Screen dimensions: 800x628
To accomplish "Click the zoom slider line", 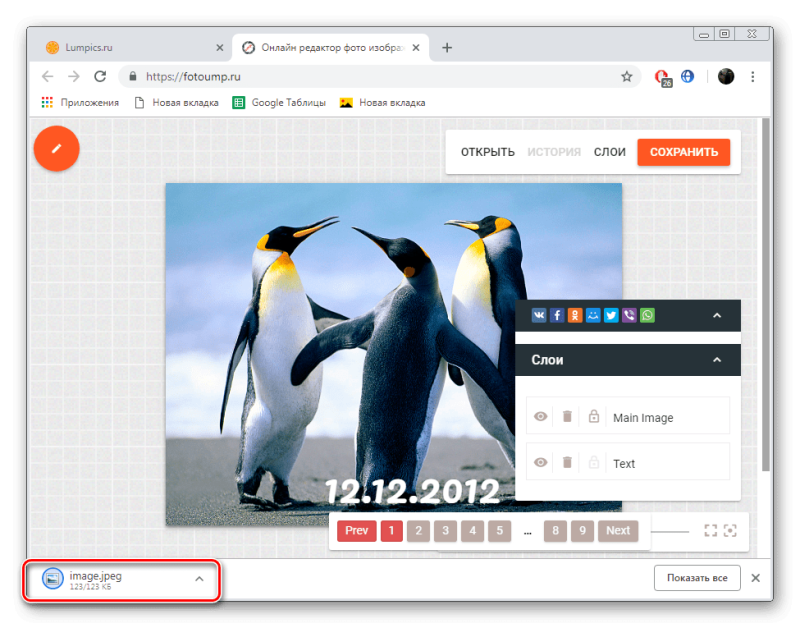I will tap(670, 532).
